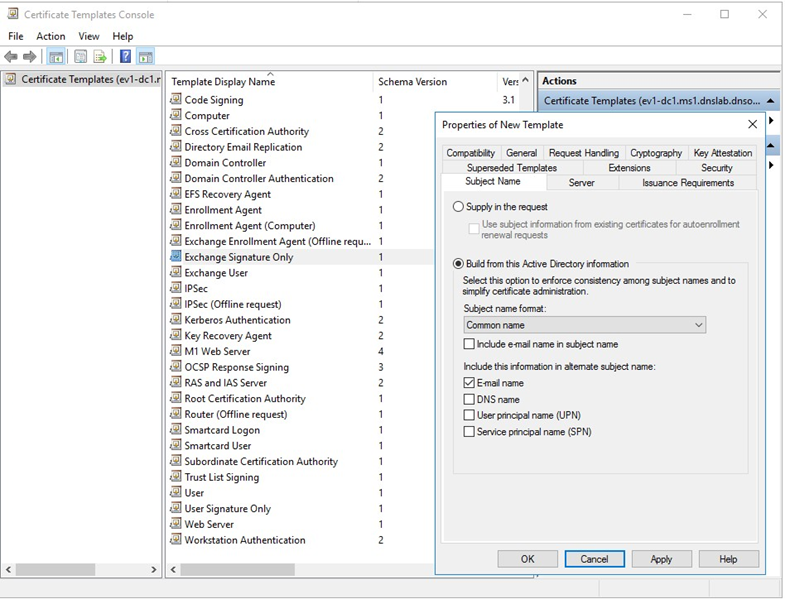Open the View menu

pyautogui.click(x=89, y=36)
